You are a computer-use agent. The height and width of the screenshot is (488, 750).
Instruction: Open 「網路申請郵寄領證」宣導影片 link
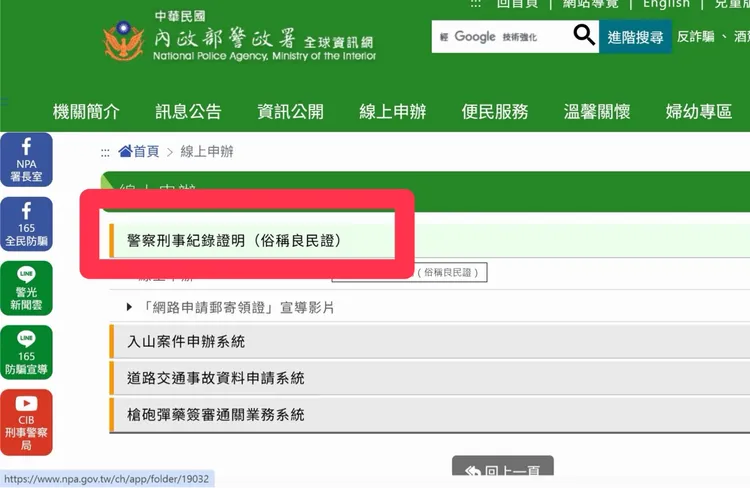click(238, 307)
